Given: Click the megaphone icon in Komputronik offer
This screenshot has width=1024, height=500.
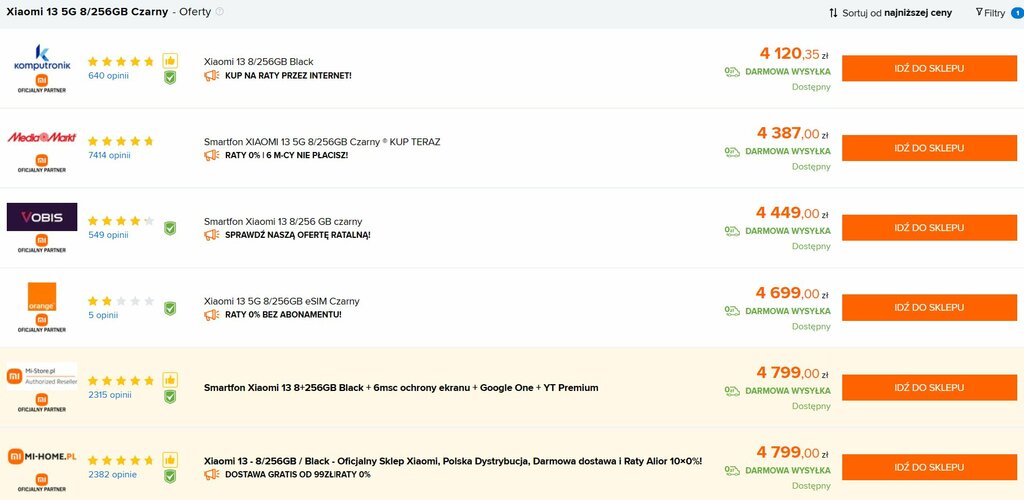Looking at the screenshot, I should pyautogui.click(x=212, y=76).
